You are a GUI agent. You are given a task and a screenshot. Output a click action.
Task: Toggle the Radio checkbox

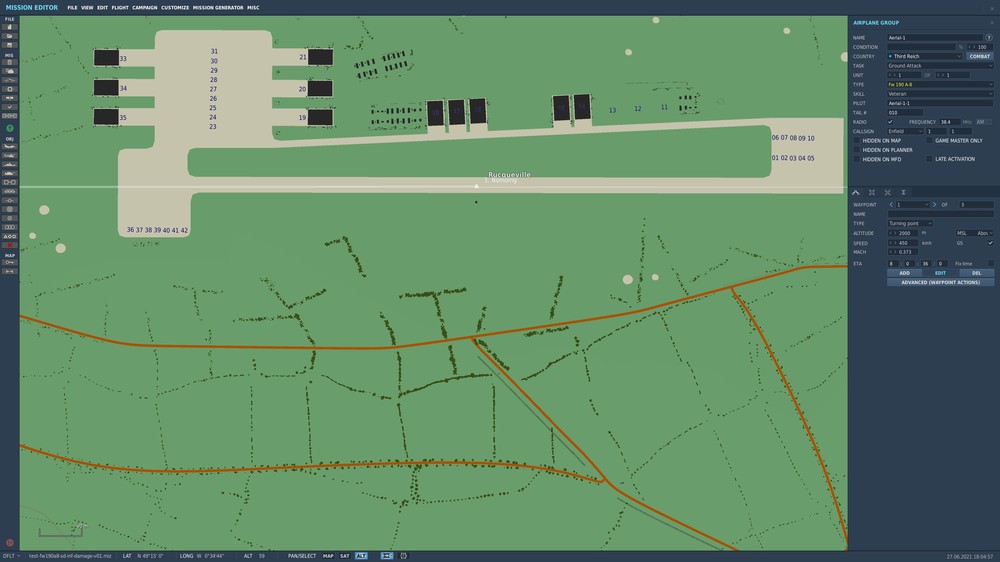pyautogui.click(x=890, y=122)
